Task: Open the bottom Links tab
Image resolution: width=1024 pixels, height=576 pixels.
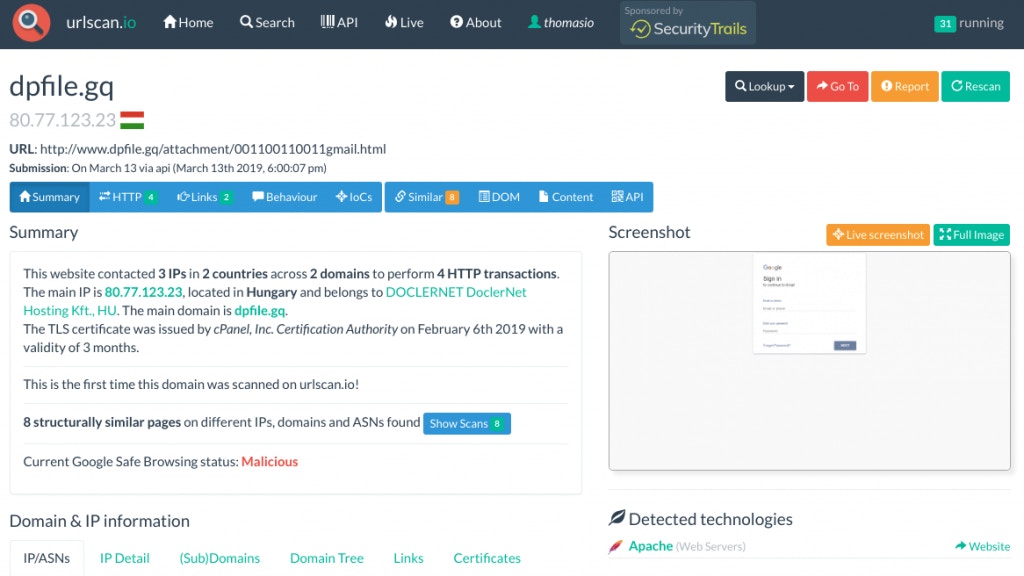Action: pos(408,558)
